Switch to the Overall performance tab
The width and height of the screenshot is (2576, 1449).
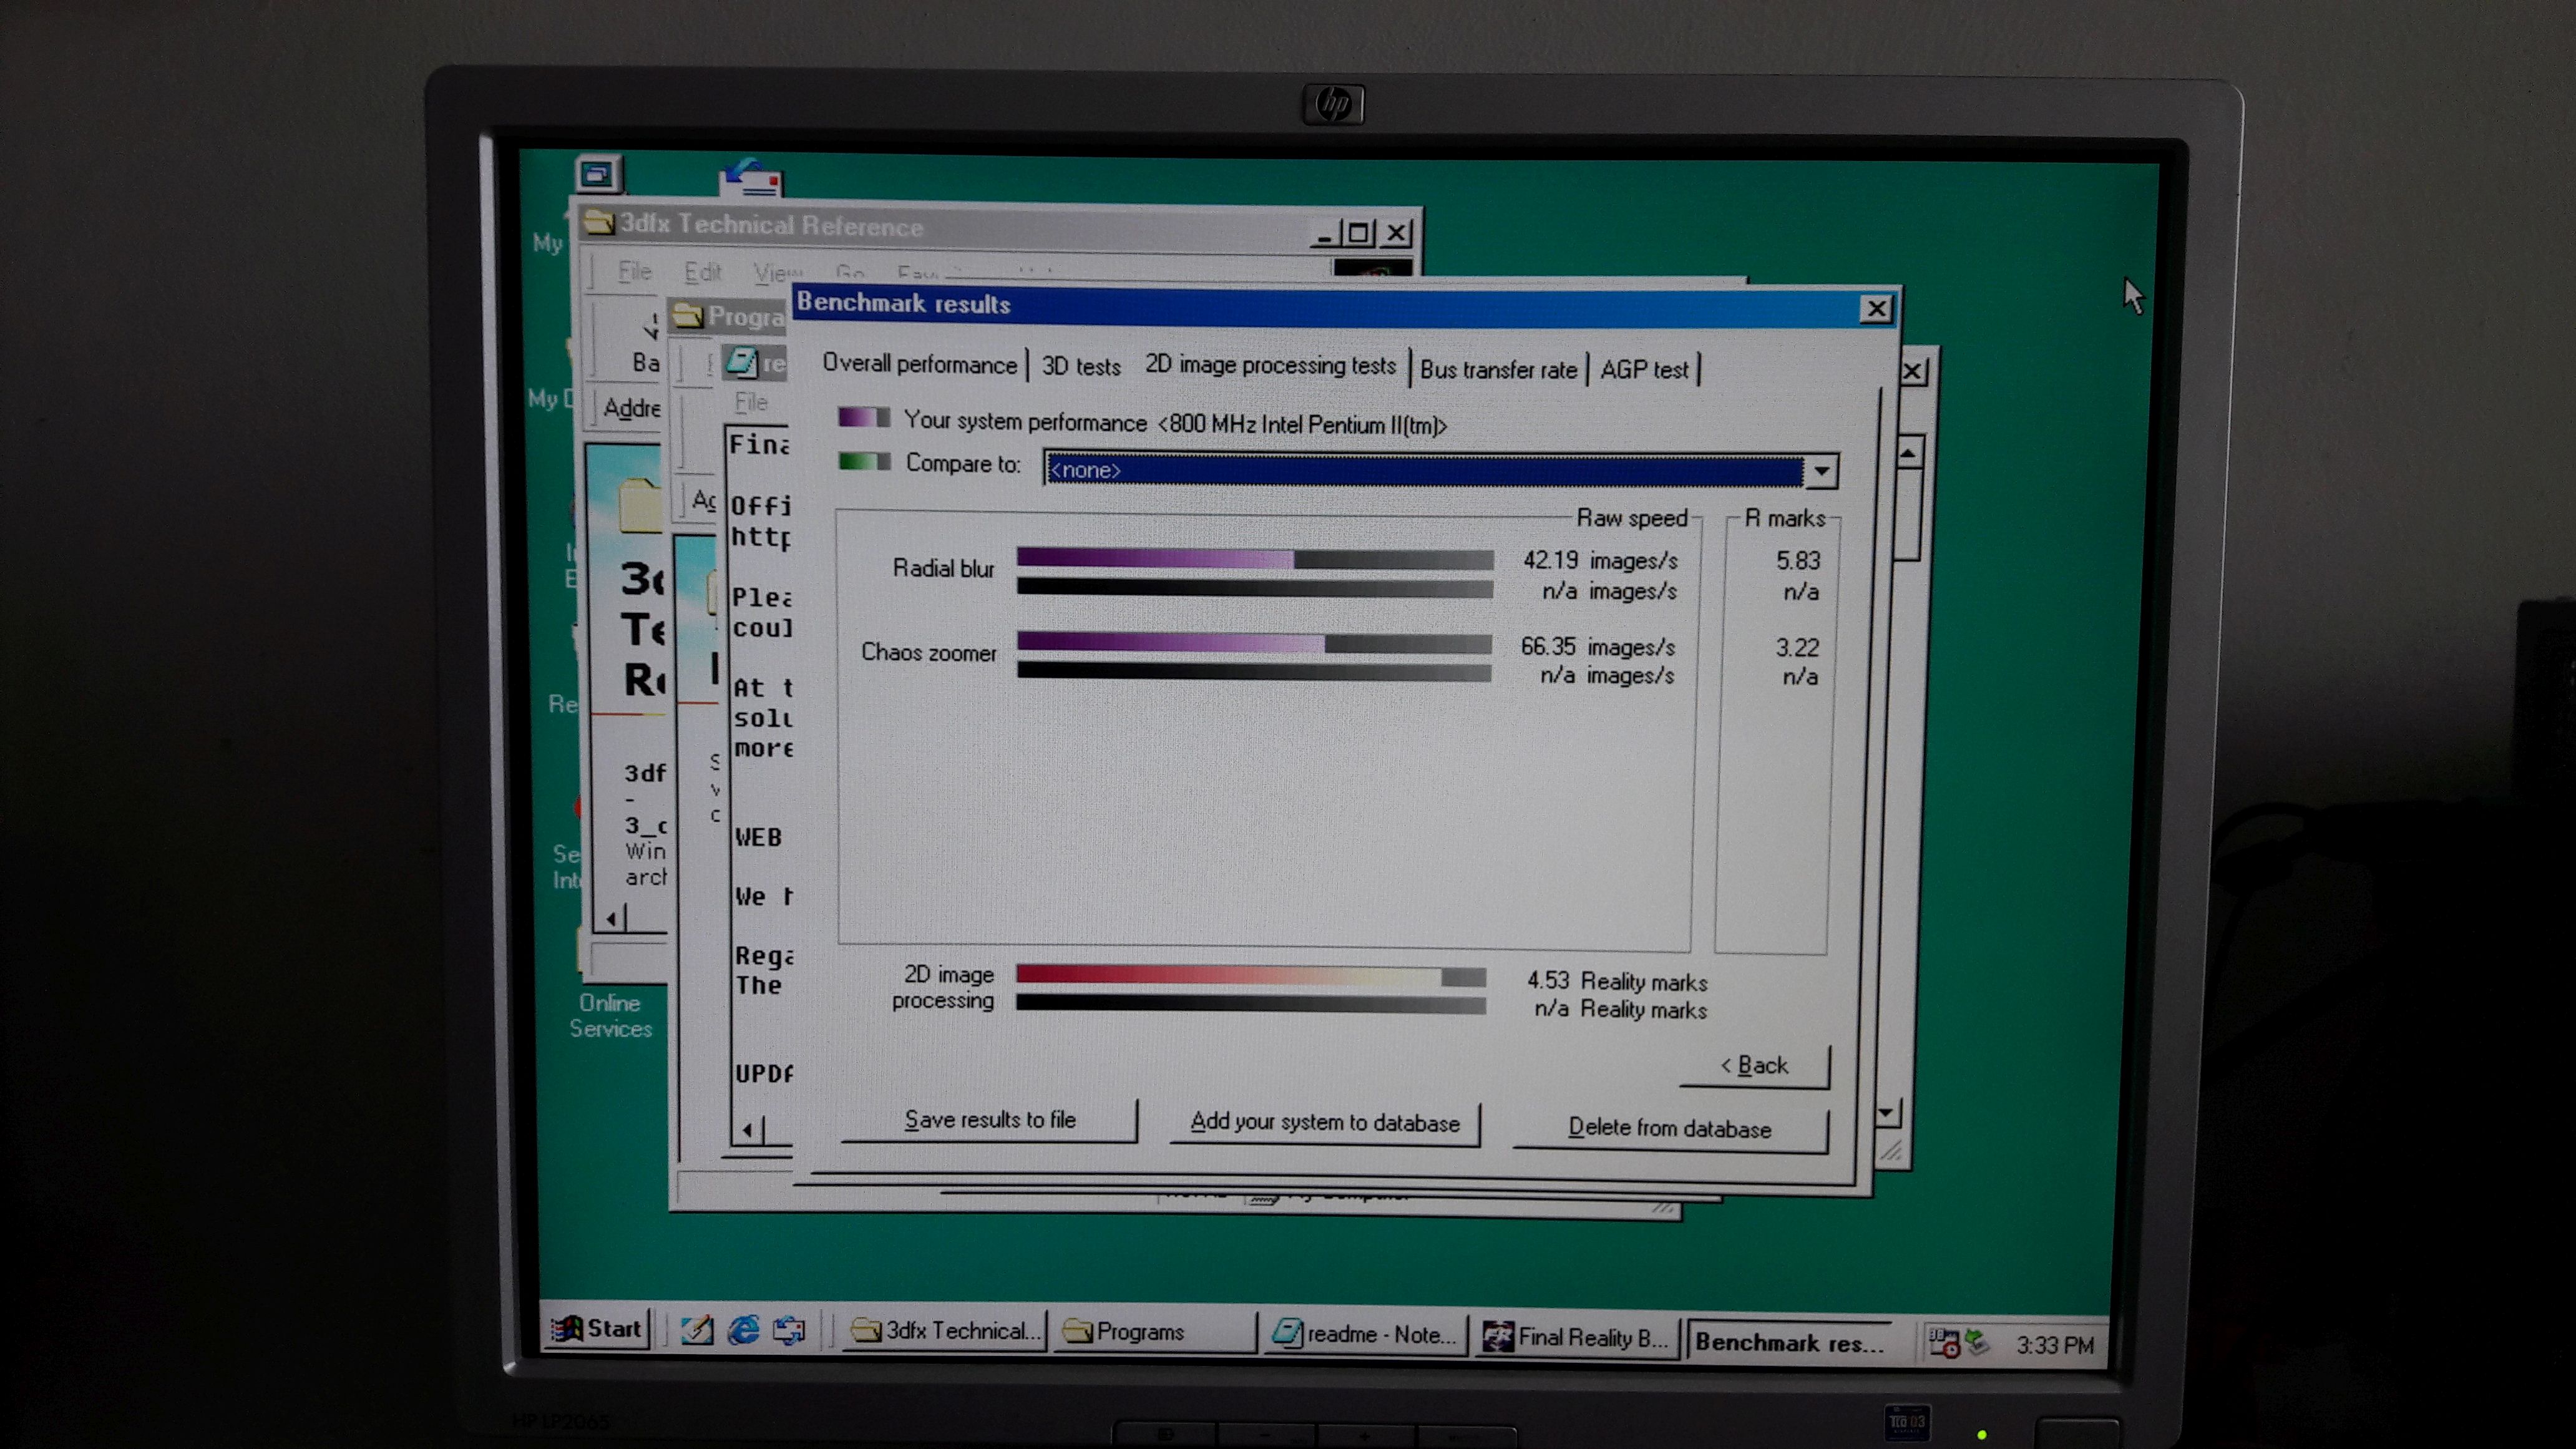(919, 364)
